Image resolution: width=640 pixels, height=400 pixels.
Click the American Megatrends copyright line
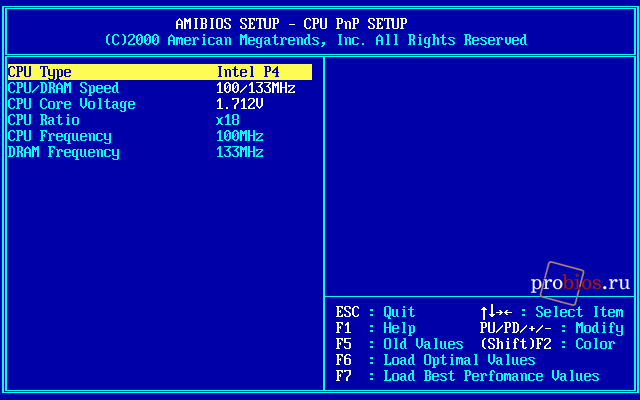316,40
